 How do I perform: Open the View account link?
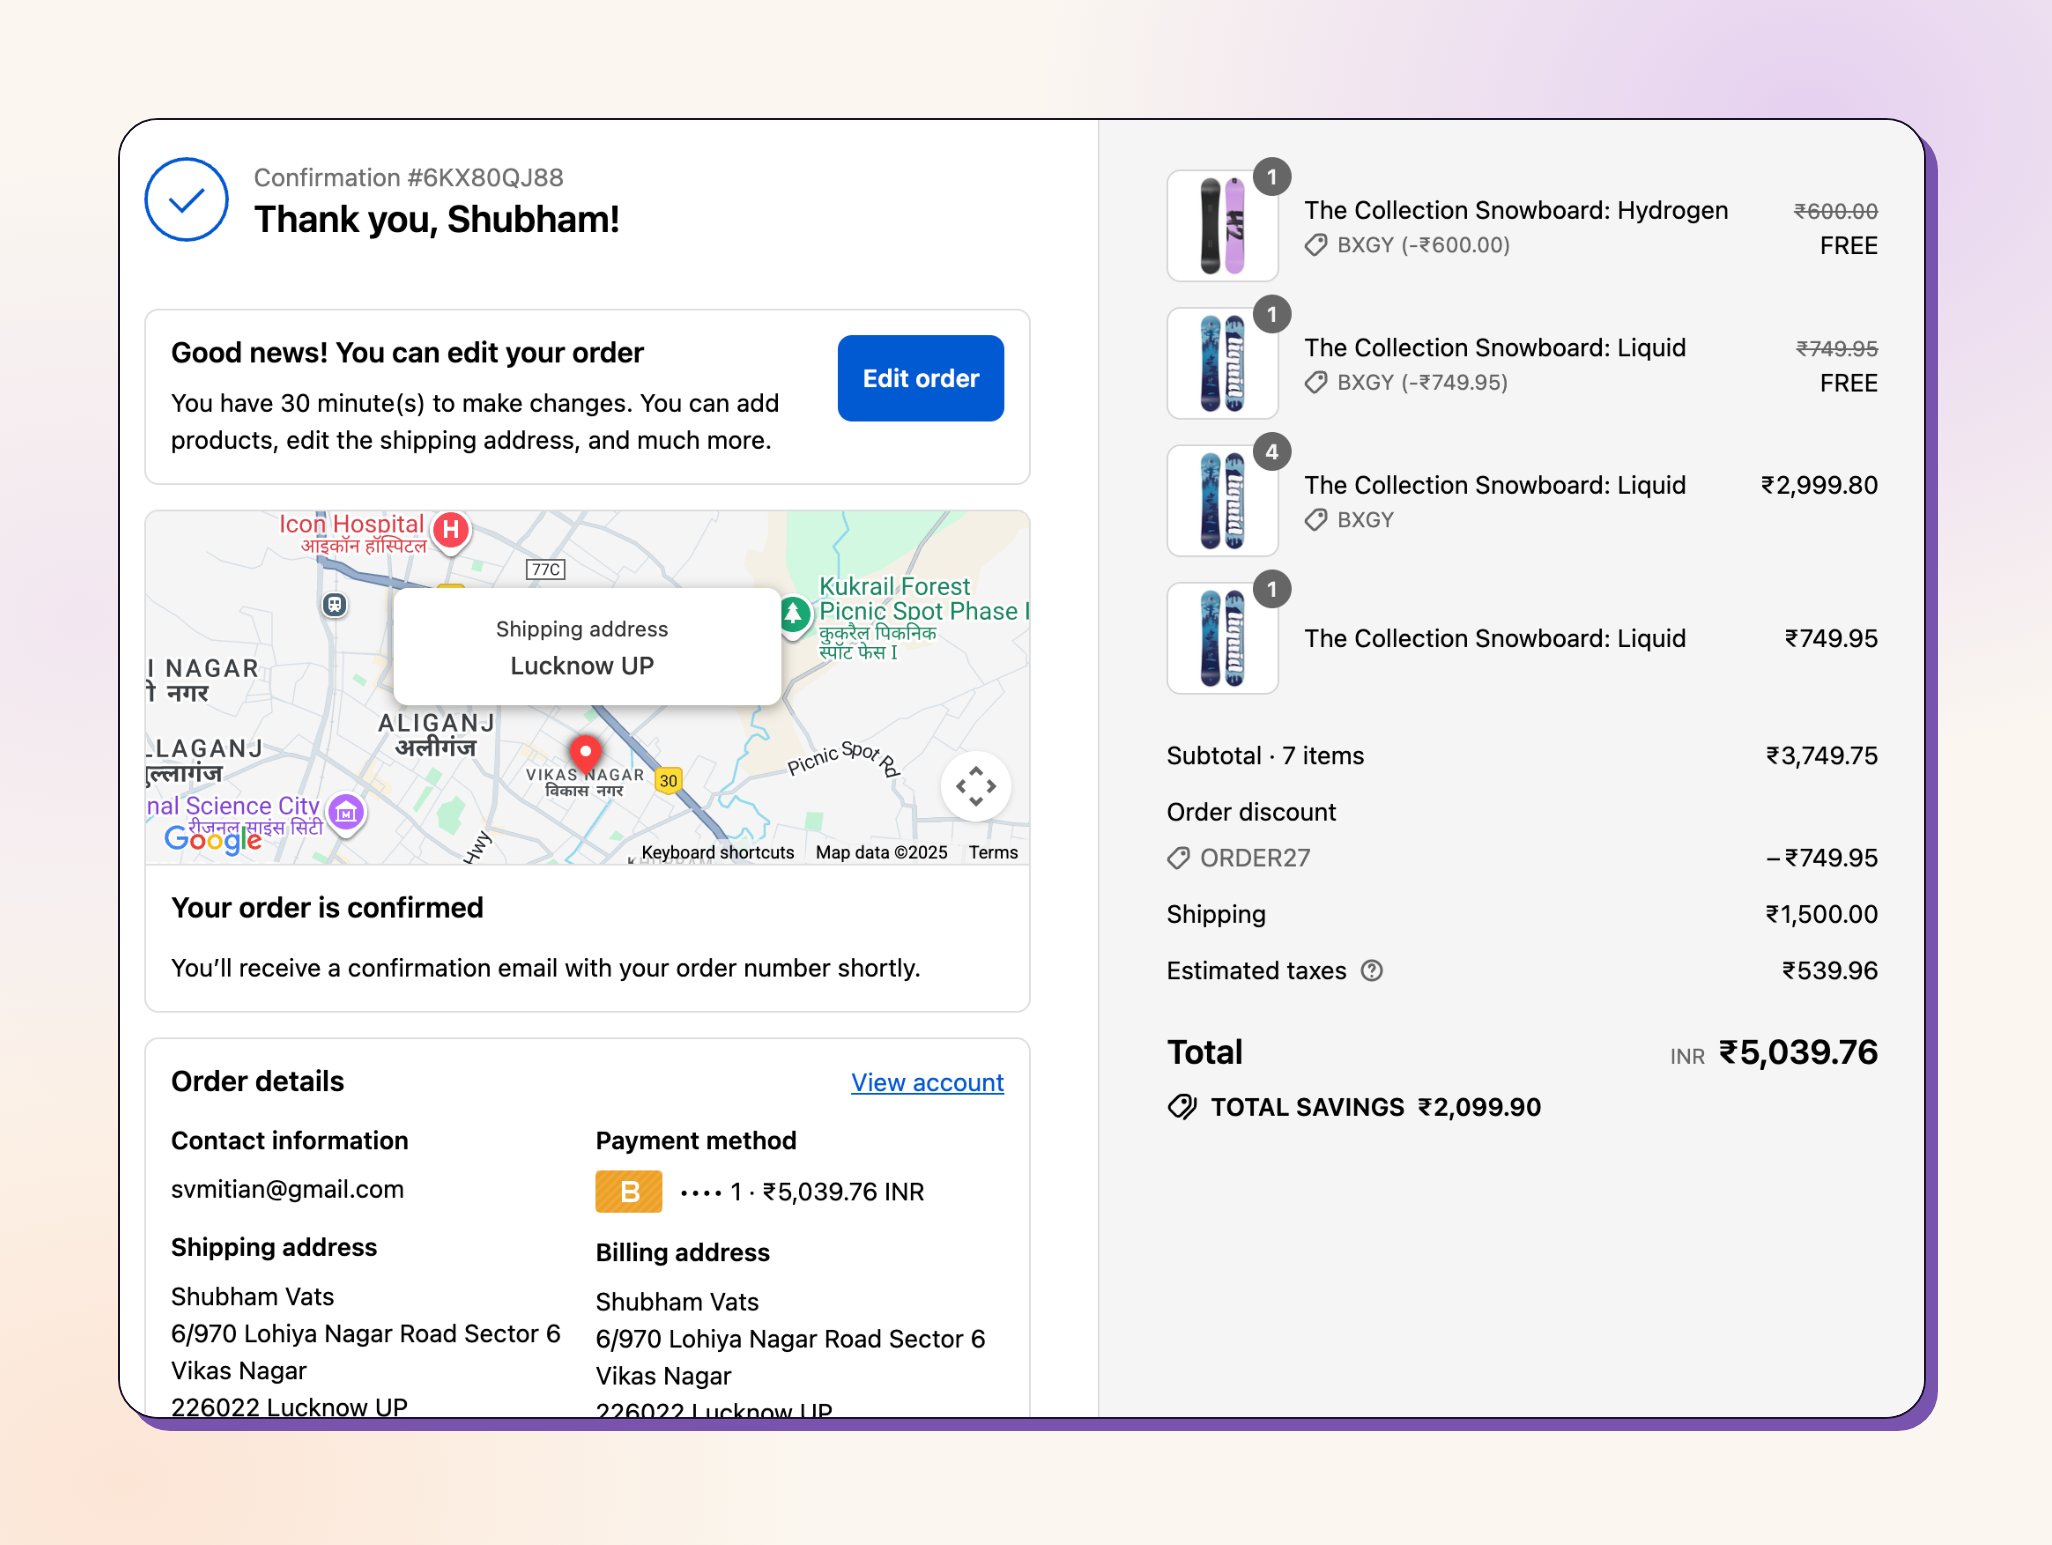(927, 1082)
